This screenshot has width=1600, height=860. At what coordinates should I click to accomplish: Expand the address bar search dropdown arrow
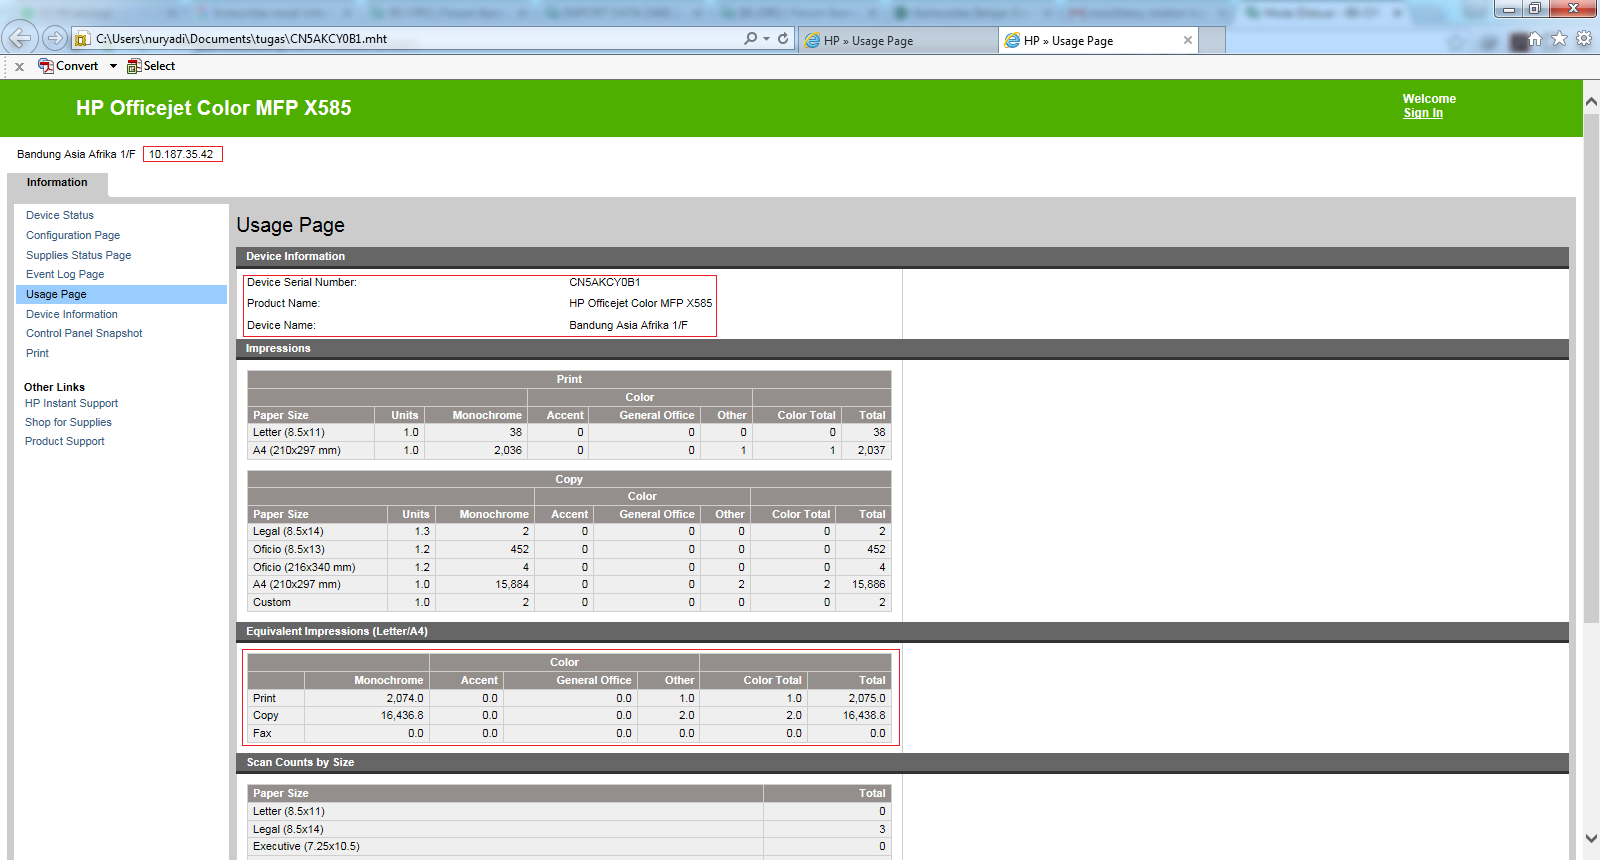pyautogui.click(x=767, y=39)
